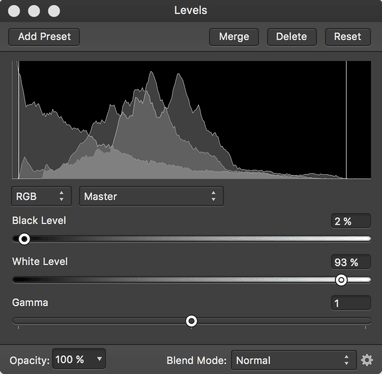Open blend options gear icon
Viewport: 382px width, 374px height.
click(x=367, y=360)
